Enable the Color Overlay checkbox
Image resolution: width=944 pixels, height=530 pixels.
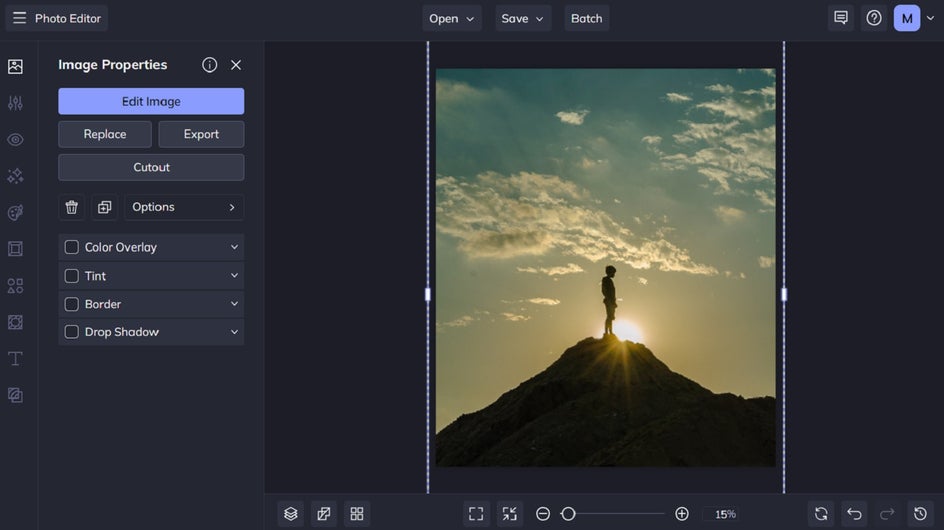(x=72, y=247)
